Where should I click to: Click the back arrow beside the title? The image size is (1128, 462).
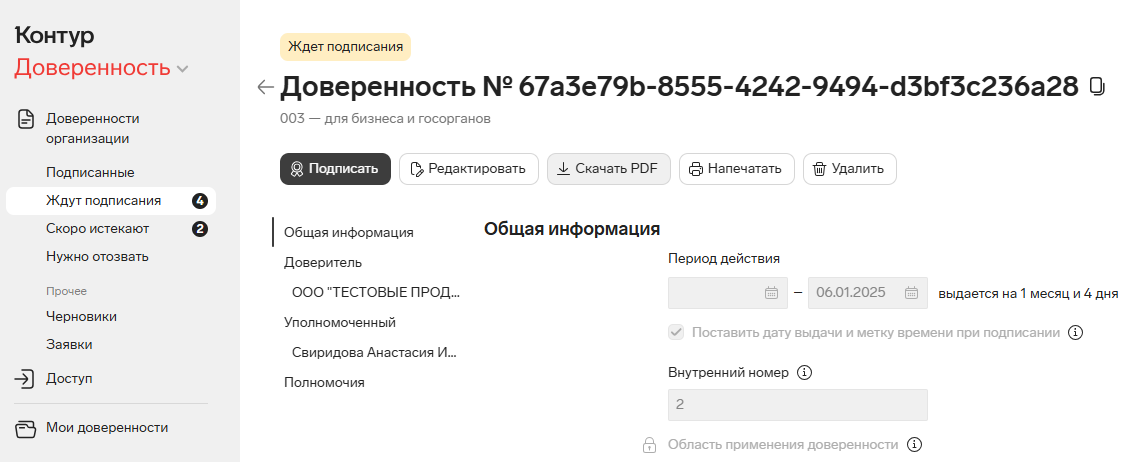pos(265,88)
